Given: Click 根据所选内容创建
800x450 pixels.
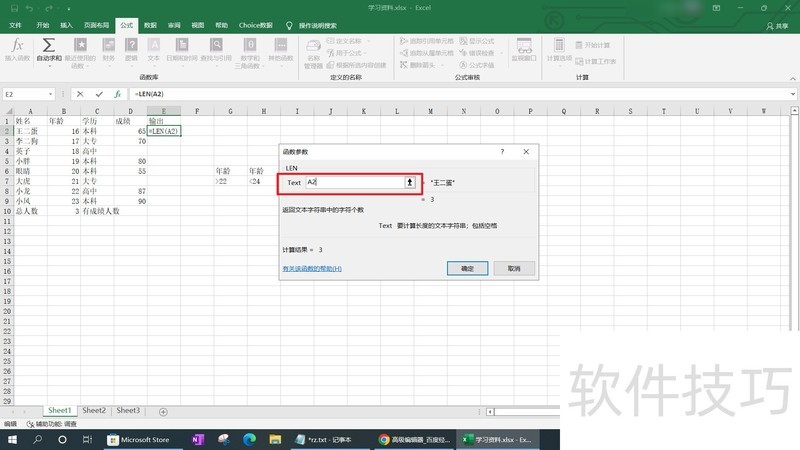Looking at the screenshot, I should point(357,65).
